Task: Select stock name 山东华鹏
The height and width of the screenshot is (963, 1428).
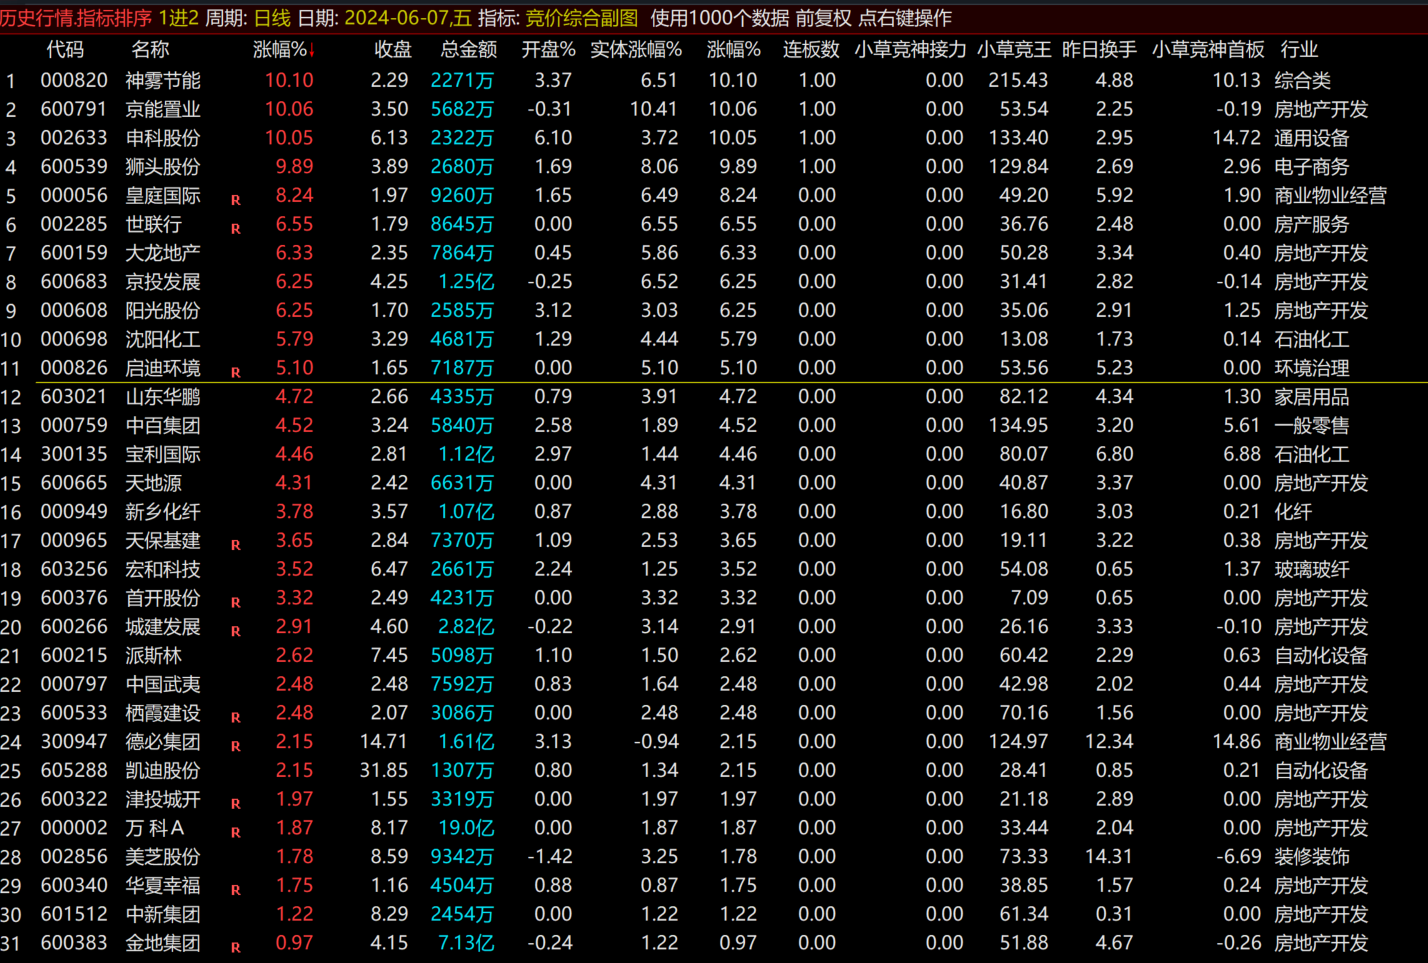Action: [x=163, y=397]
